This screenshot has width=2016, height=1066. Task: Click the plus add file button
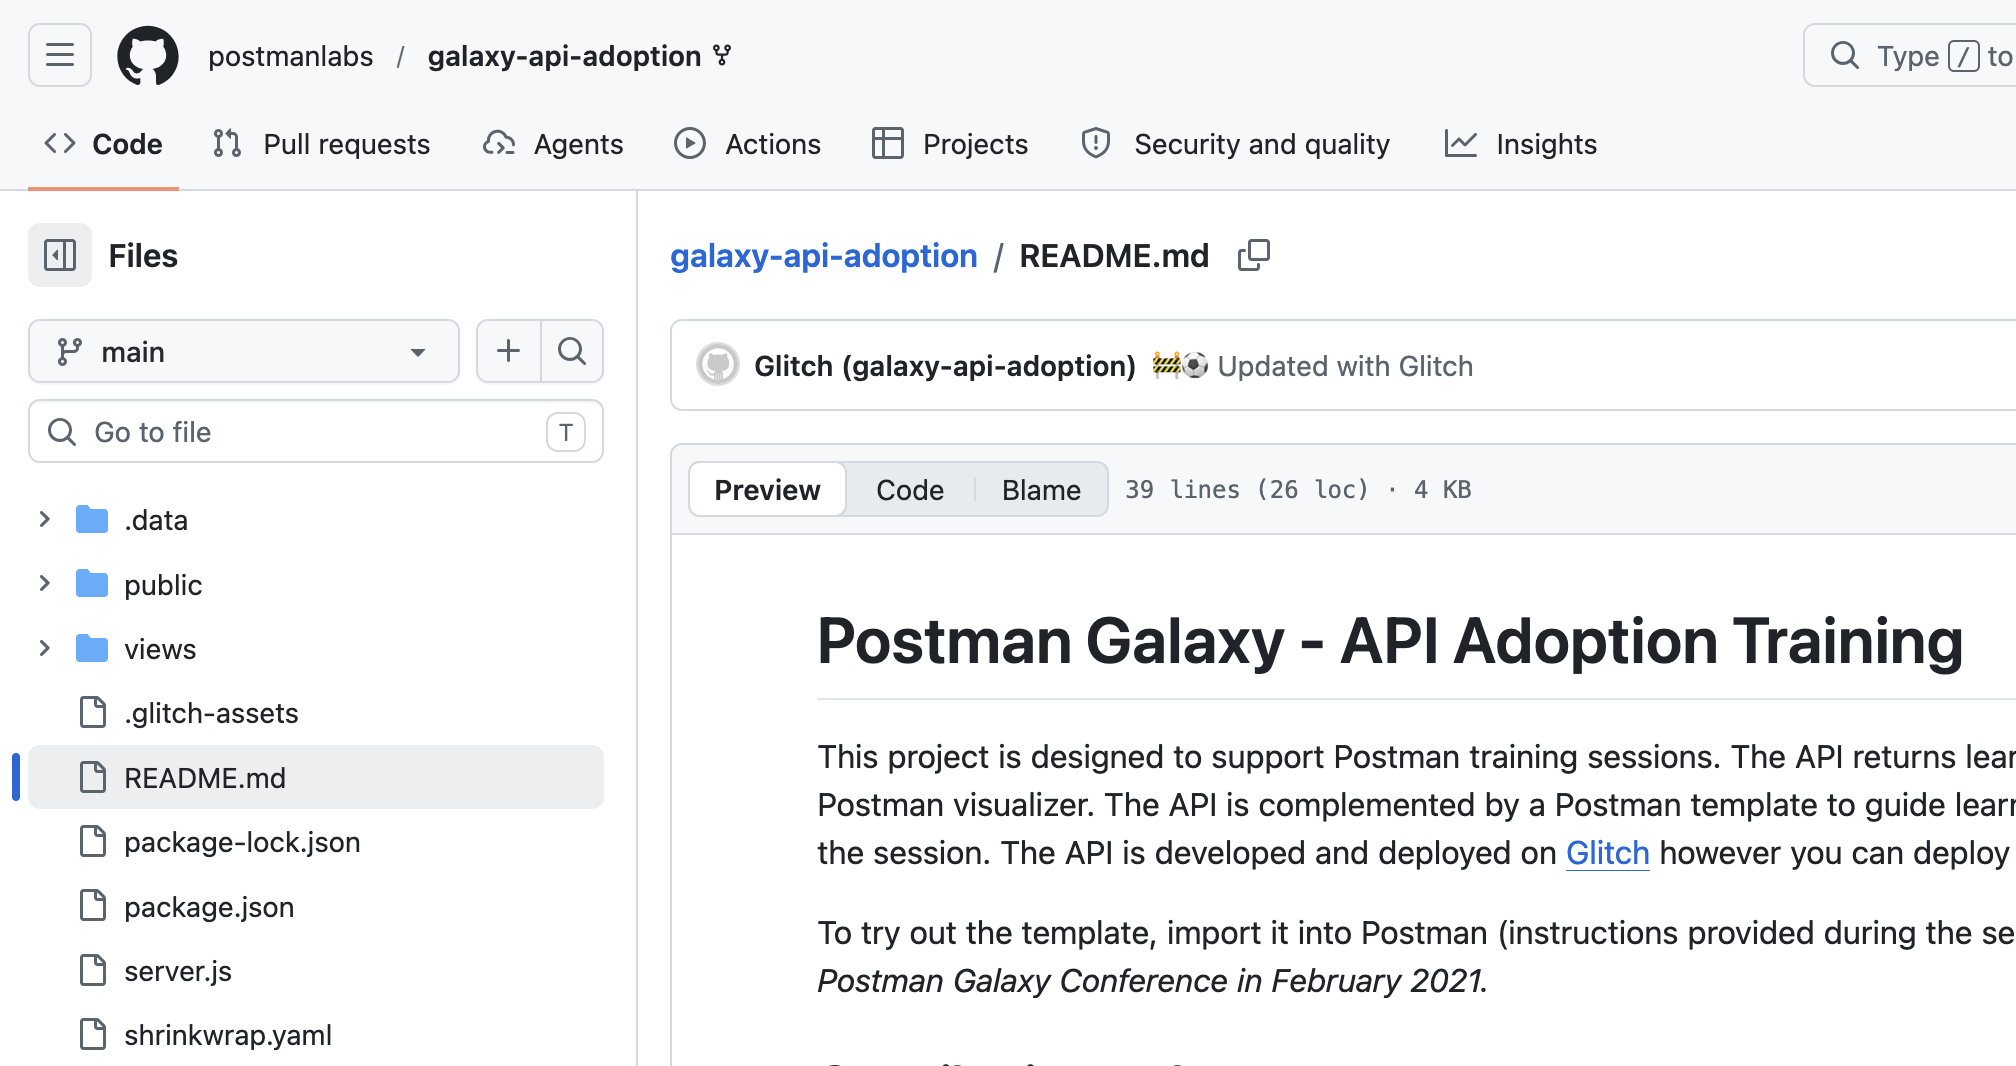pyautogui.click(x=508, y=351)
